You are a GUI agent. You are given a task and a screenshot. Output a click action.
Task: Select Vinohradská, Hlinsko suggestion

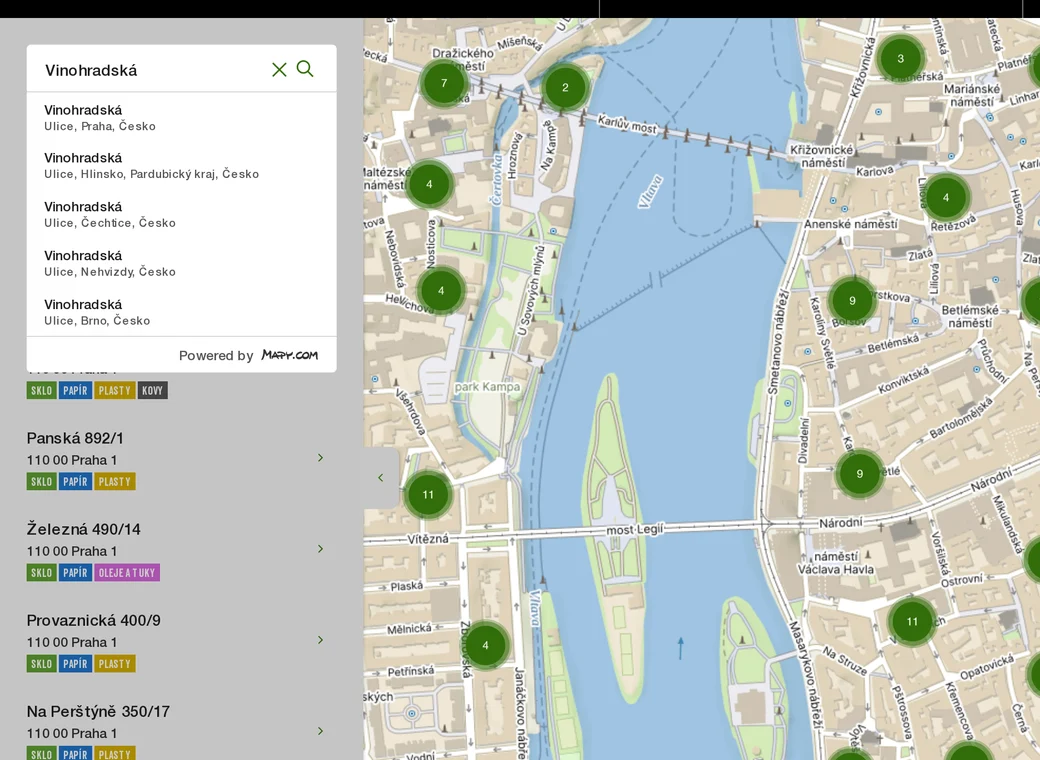(x=181, y=166)
